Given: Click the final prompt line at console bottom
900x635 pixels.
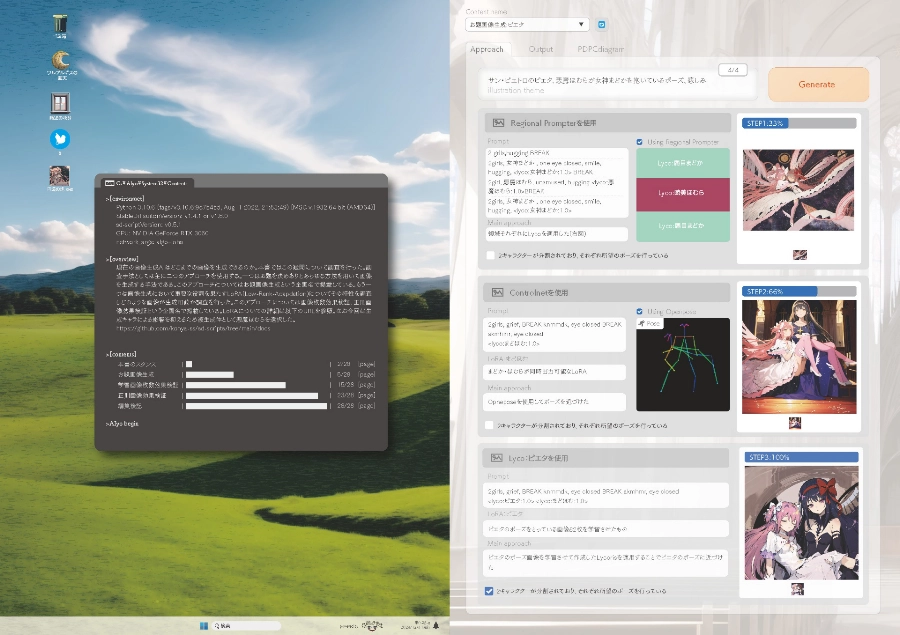Looking at the screenshot, I should pyautogui.click(x=122, y=424).
